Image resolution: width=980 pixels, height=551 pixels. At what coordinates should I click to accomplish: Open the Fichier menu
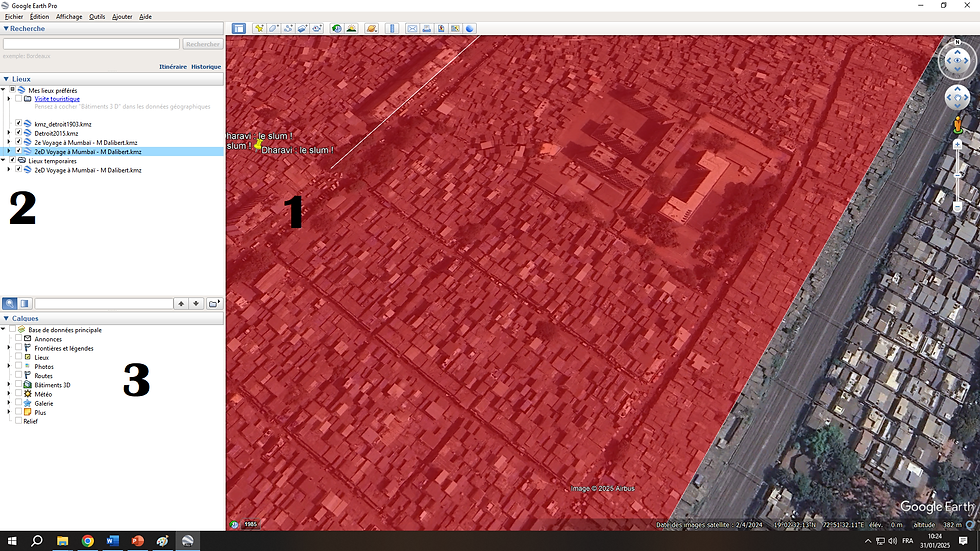pos(14,17)
